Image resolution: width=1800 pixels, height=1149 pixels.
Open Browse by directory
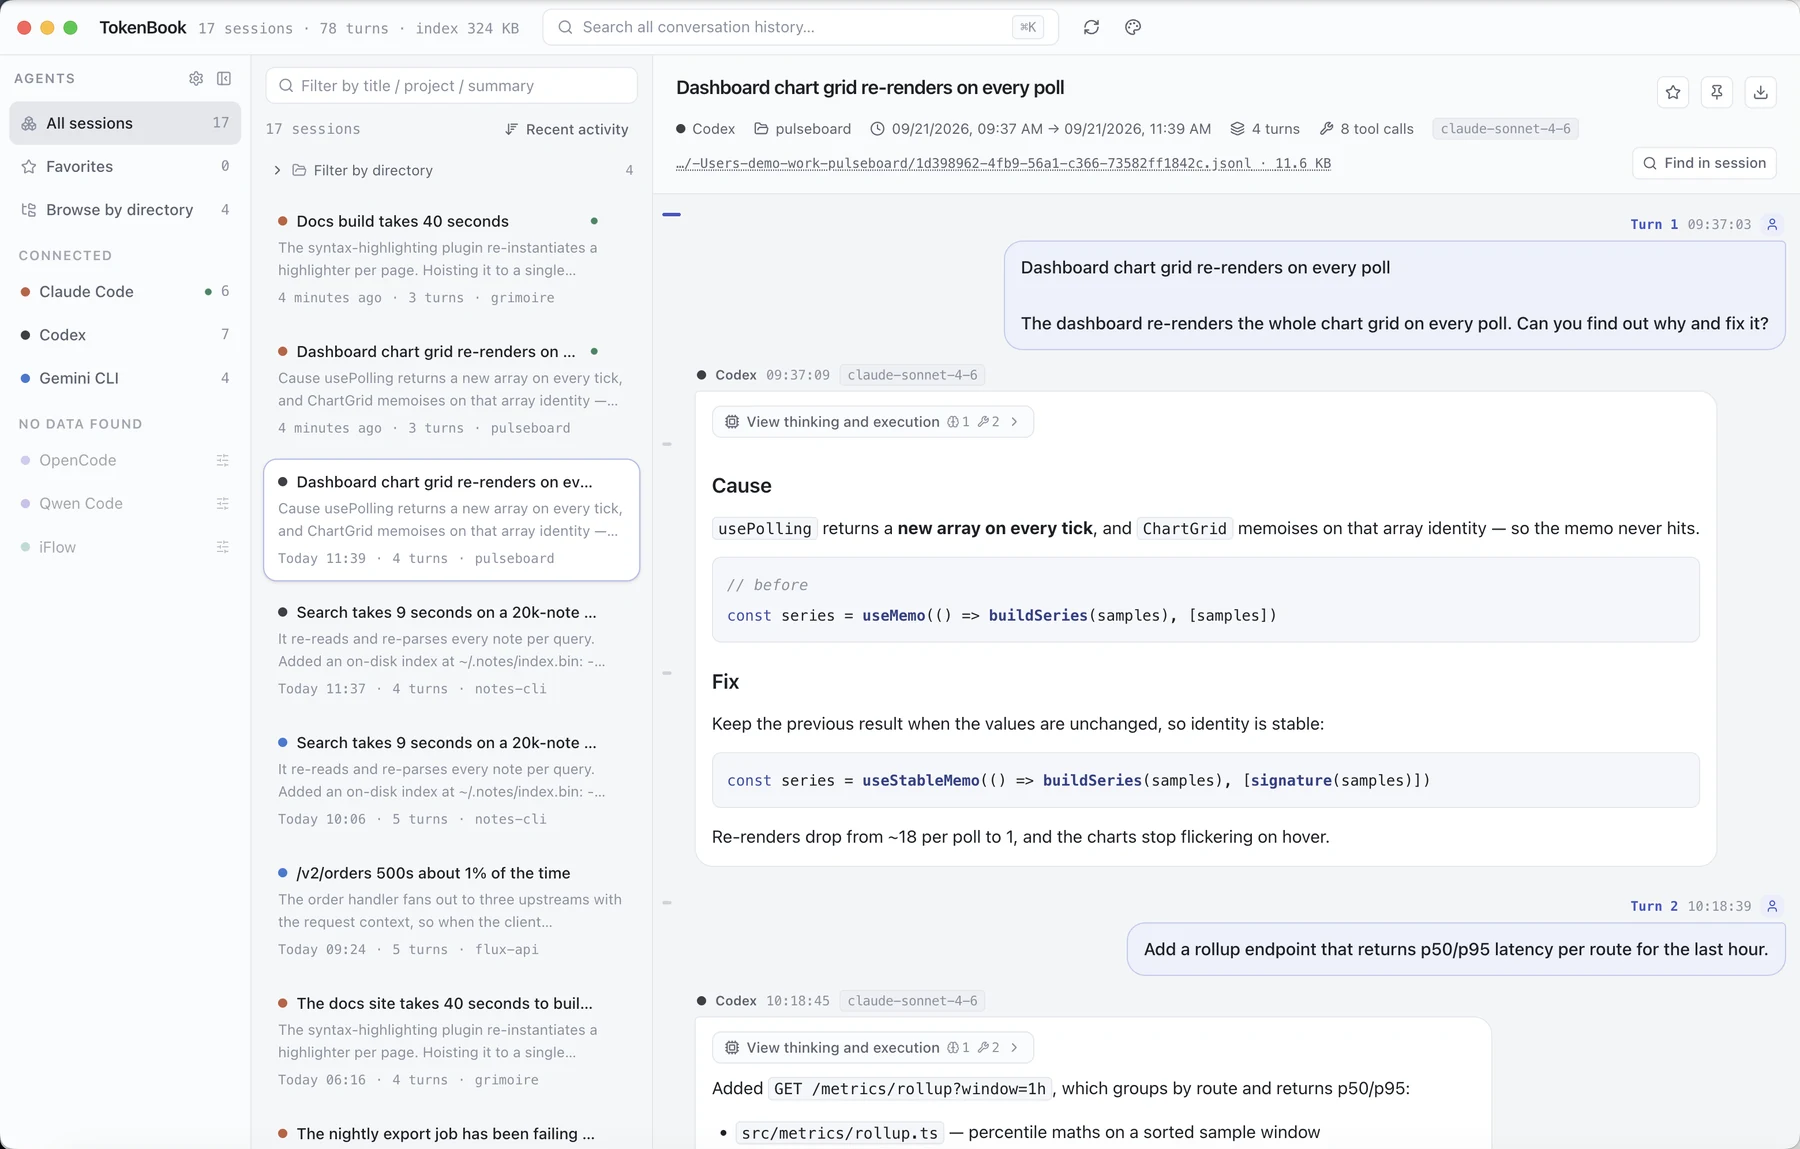pyautogui.click(x=125, y=209)
